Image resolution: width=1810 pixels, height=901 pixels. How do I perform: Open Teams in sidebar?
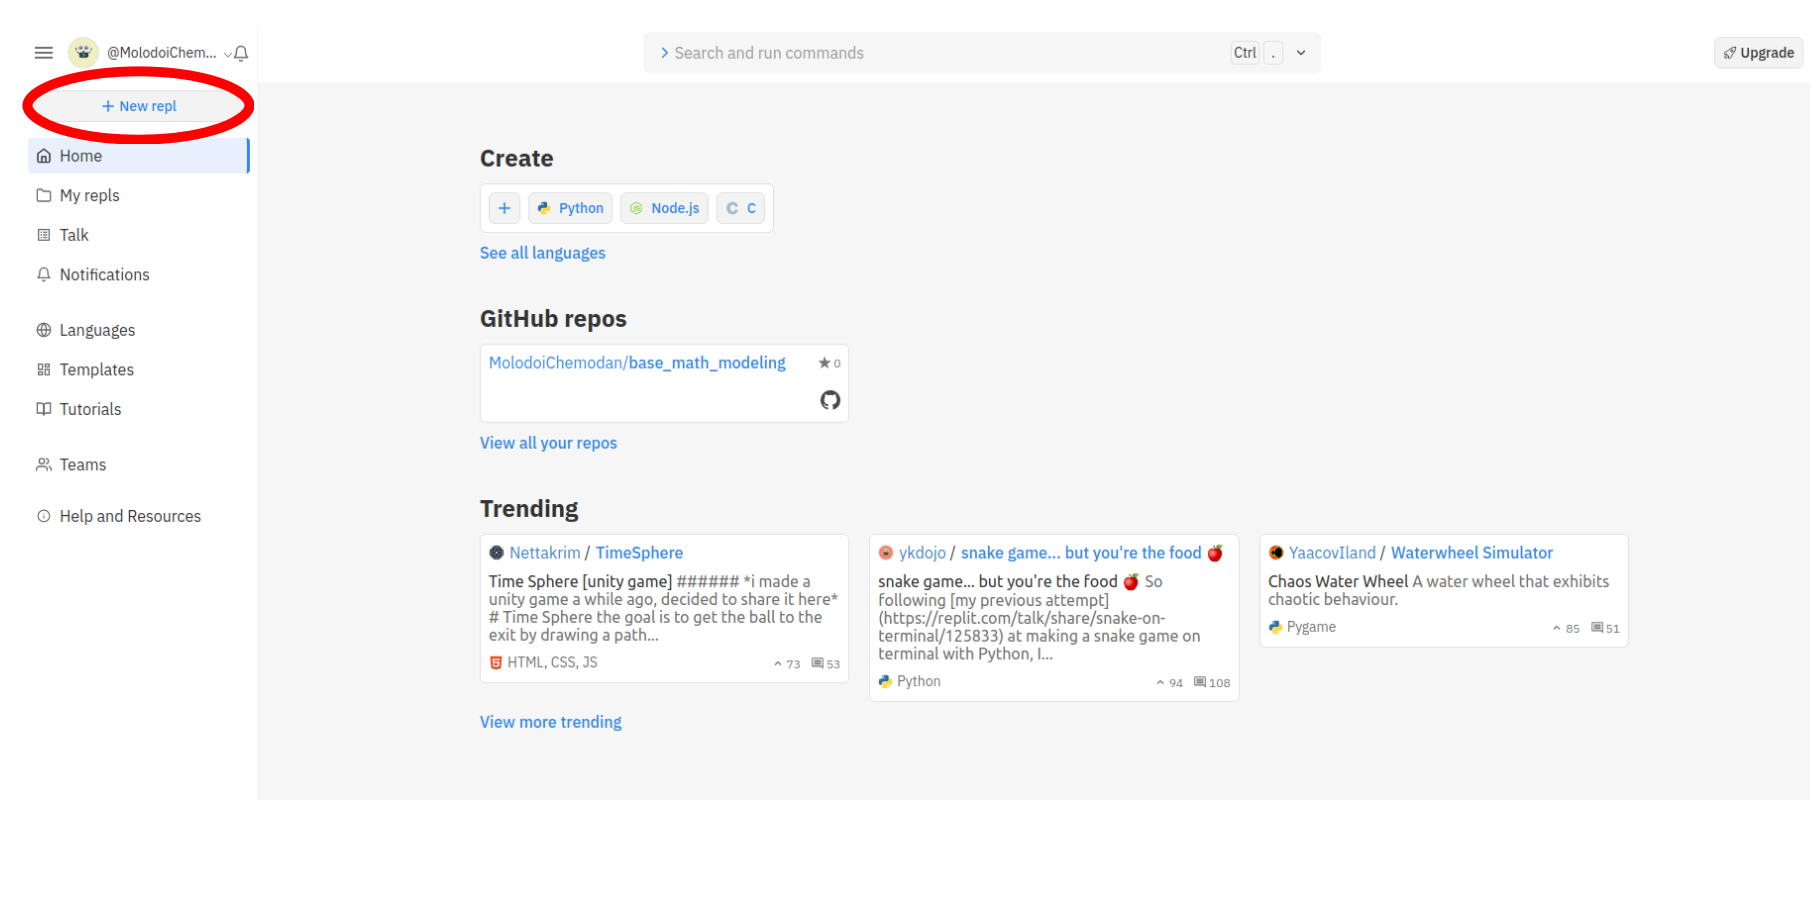point(139,465)
